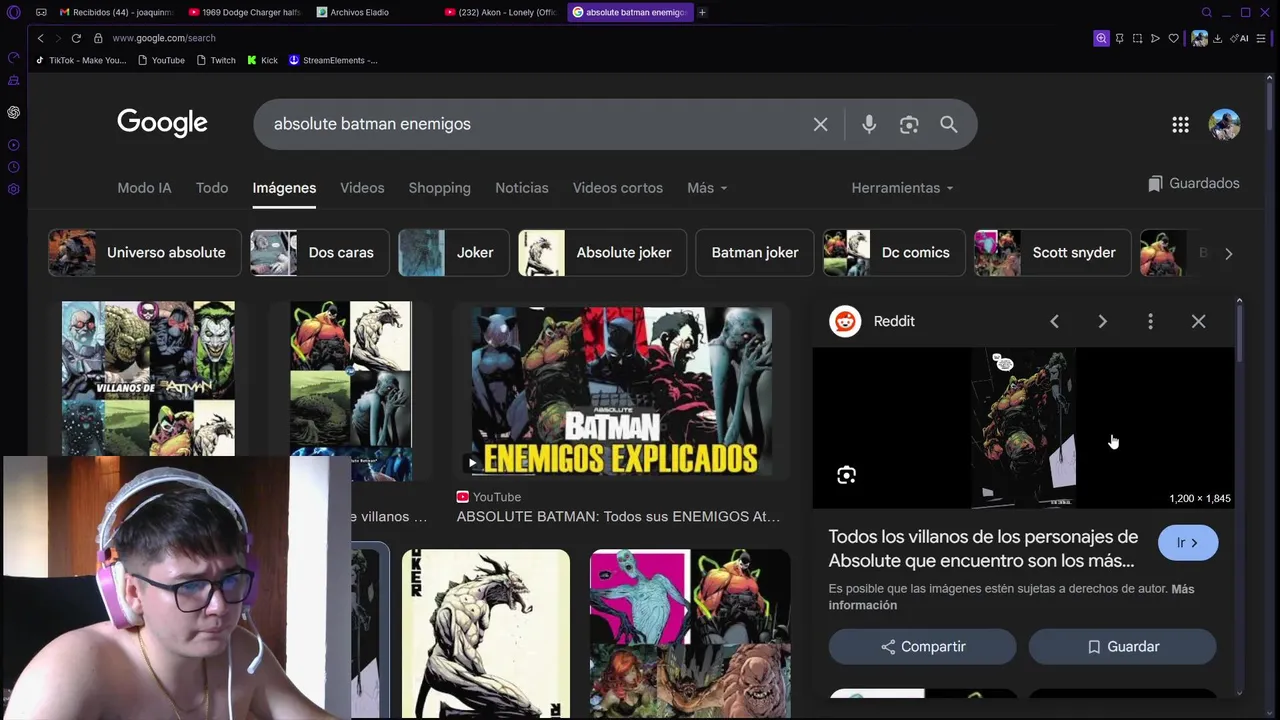Expand the Más dropdown menu
The image size is (1280, 720).
[x=707, y=188]
